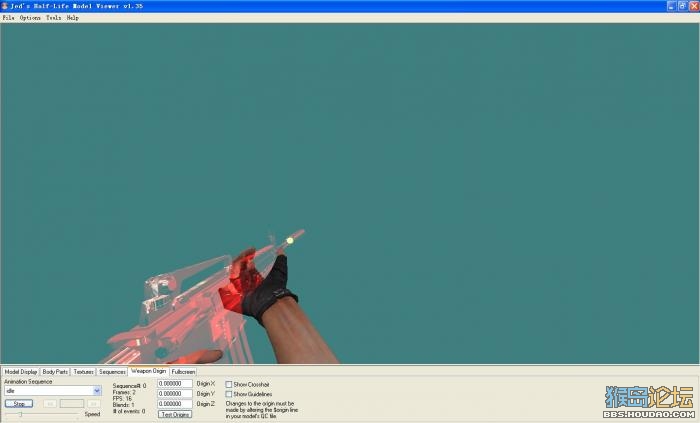Click the '# of events: 0' text
700x423 pixels.
pyautogui.click(x=129, y=411)
